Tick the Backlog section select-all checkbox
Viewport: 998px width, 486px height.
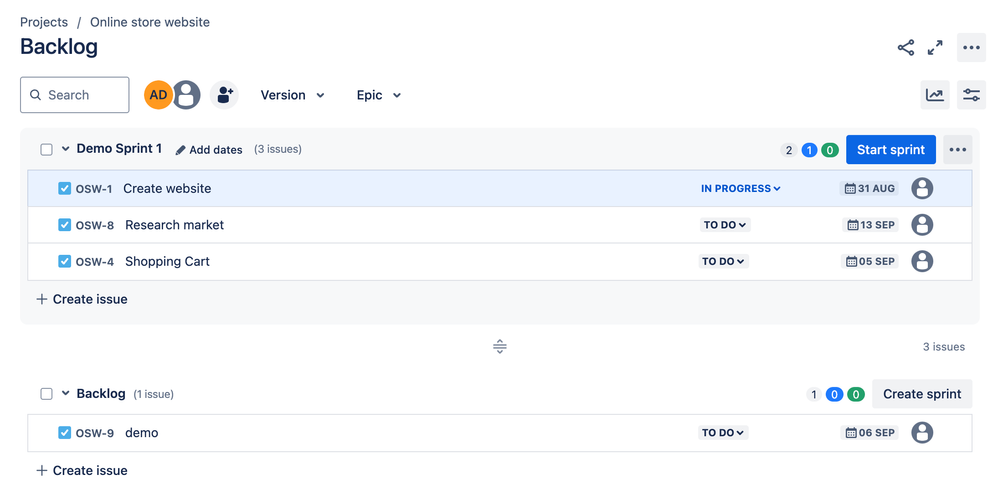[46, 394]
